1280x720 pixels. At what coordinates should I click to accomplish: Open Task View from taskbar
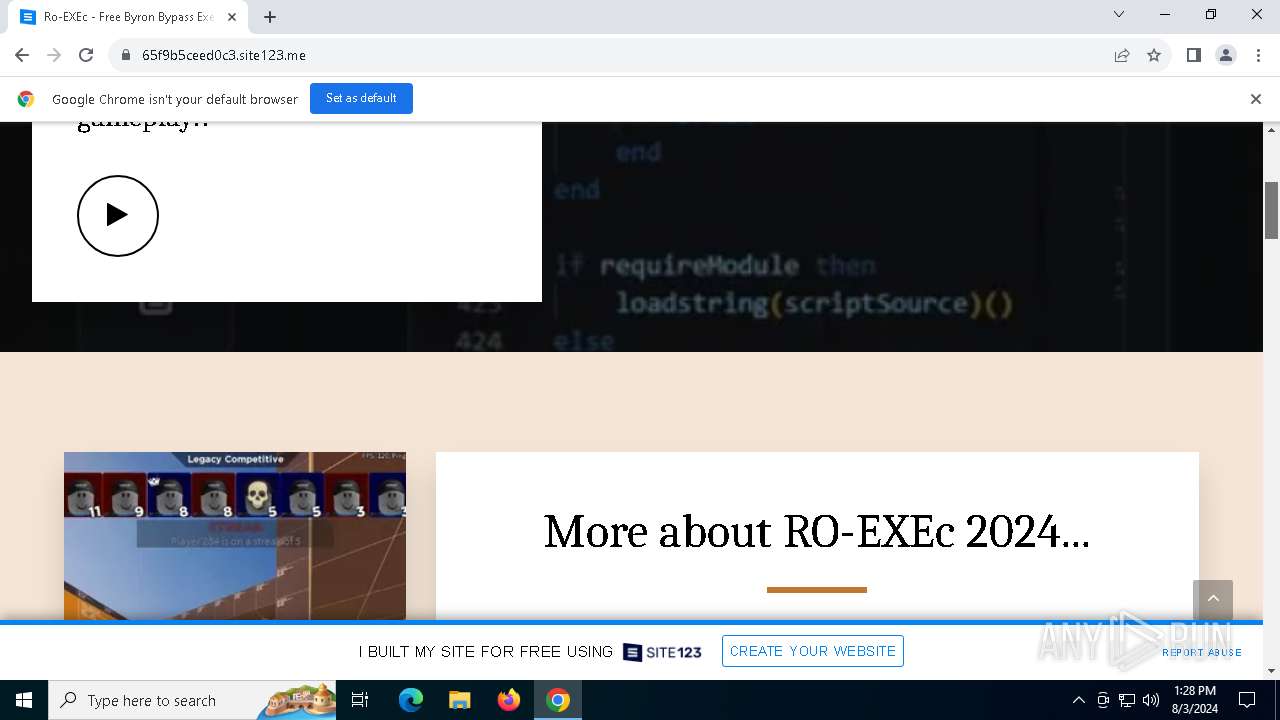360,700
